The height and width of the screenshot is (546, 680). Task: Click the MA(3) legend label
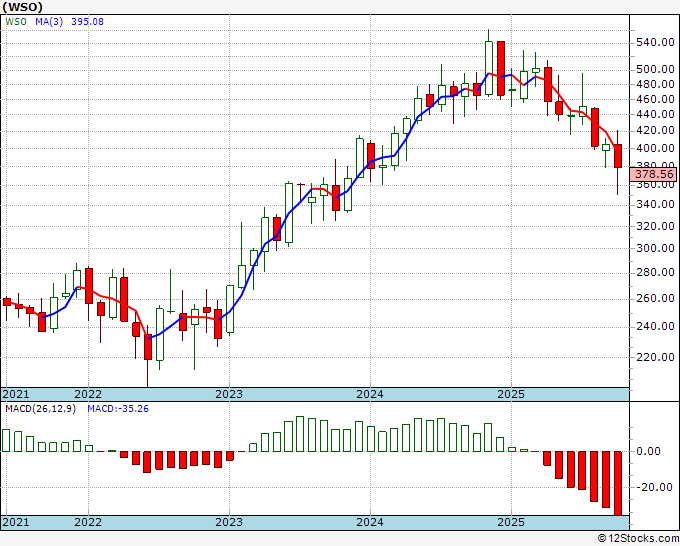[49, 22]
